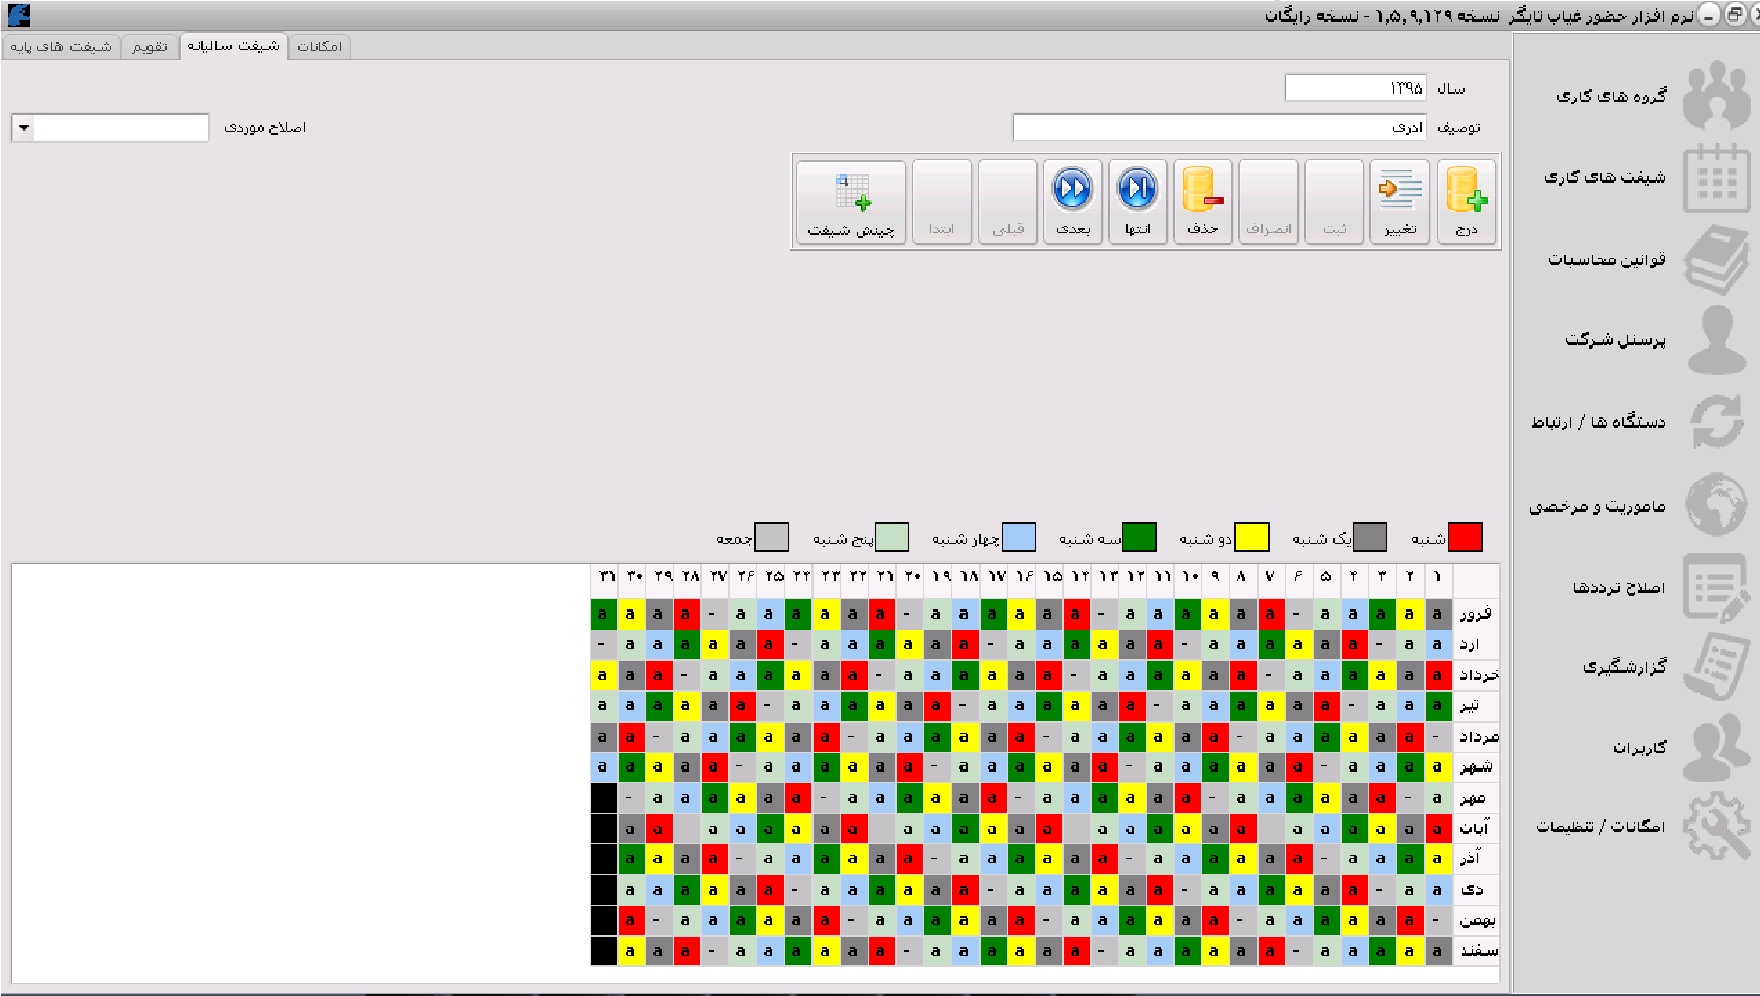
Task: Pick the blue چهار شنبه swatch
Action: (x=1019, y=537)
